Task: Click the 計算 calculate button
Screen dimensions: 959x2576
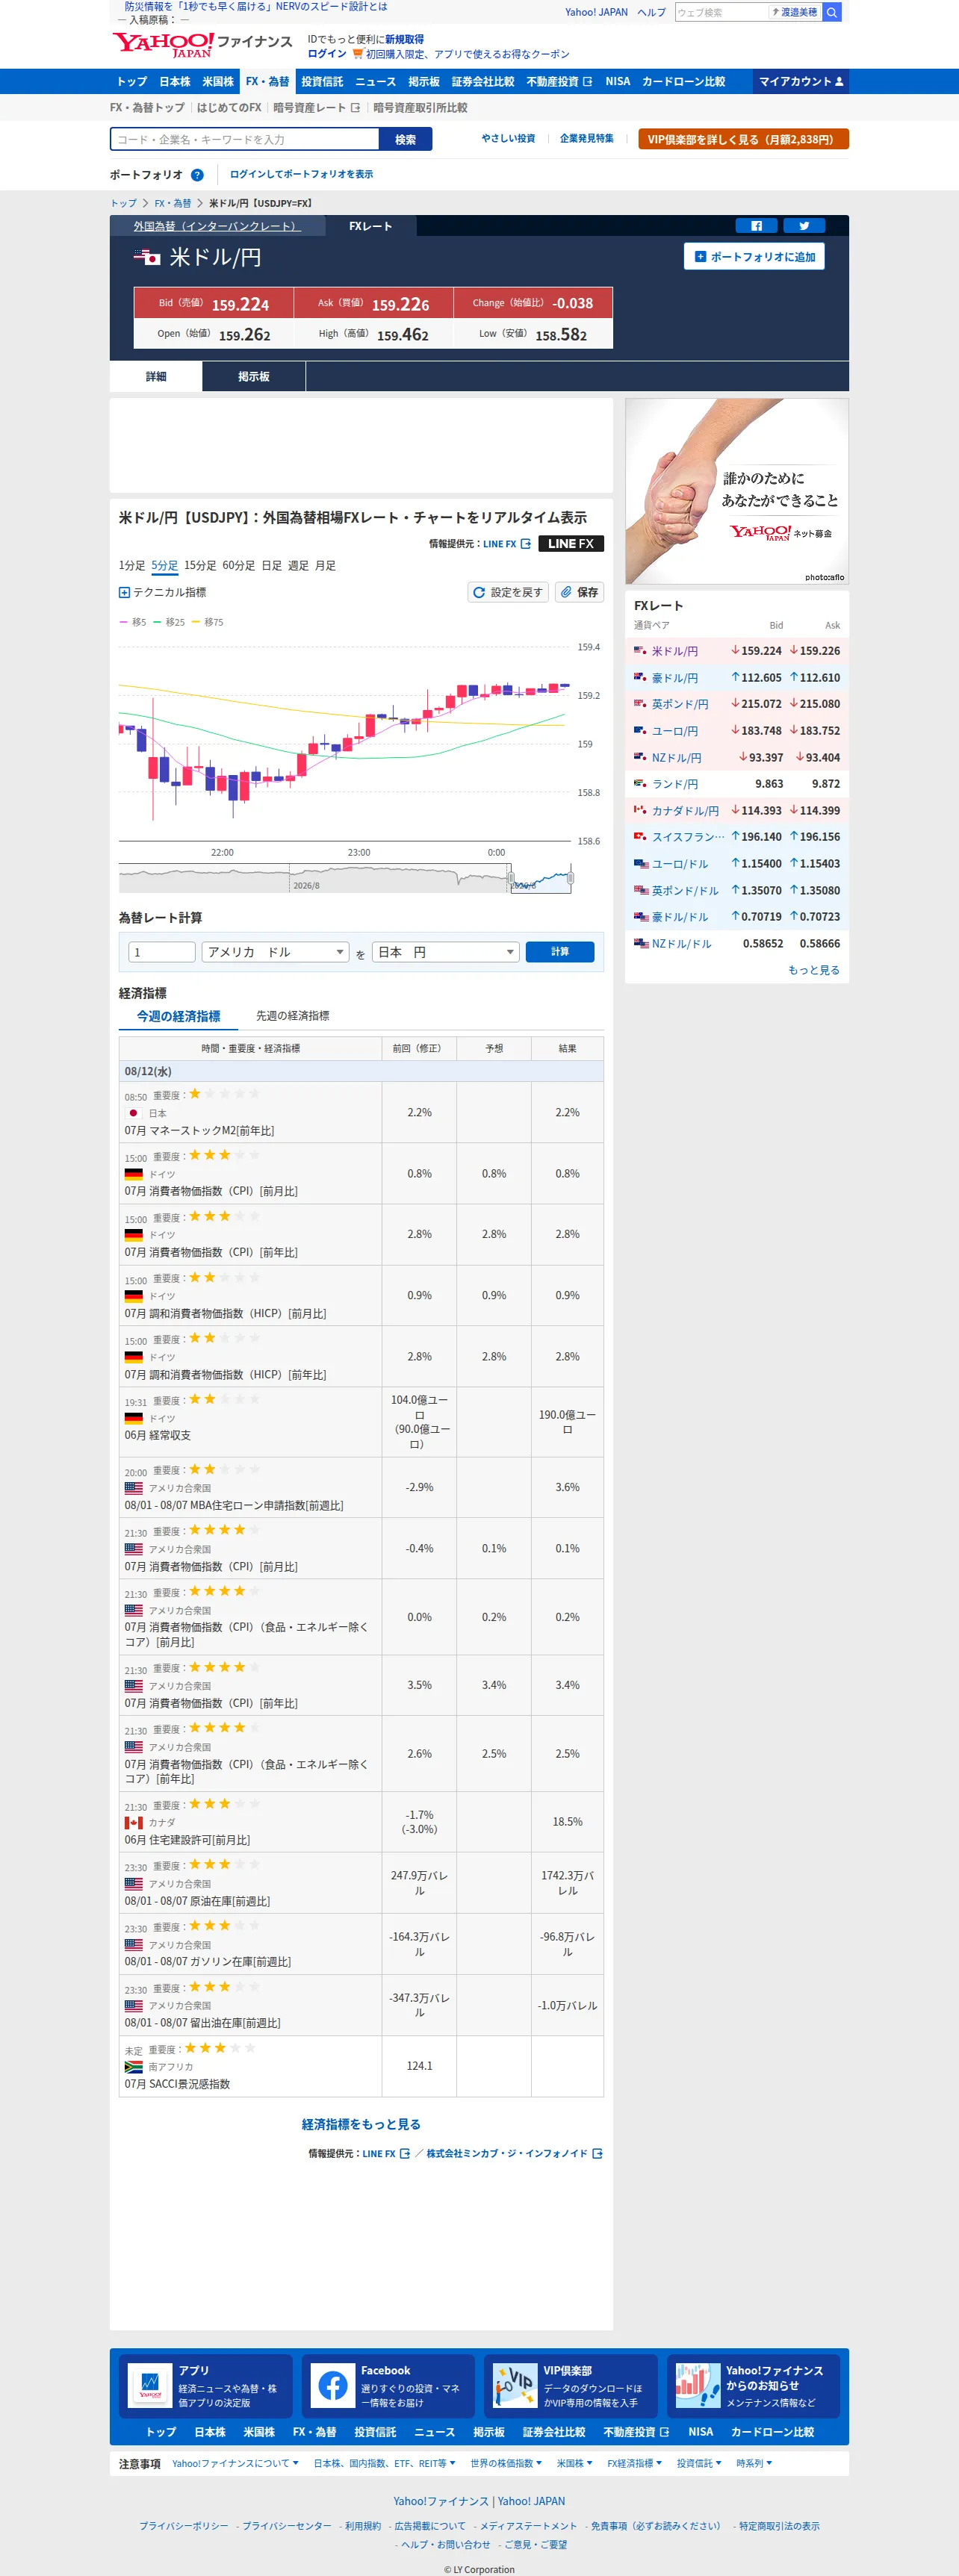Action: pyautogui.click(x=560, y=952)
